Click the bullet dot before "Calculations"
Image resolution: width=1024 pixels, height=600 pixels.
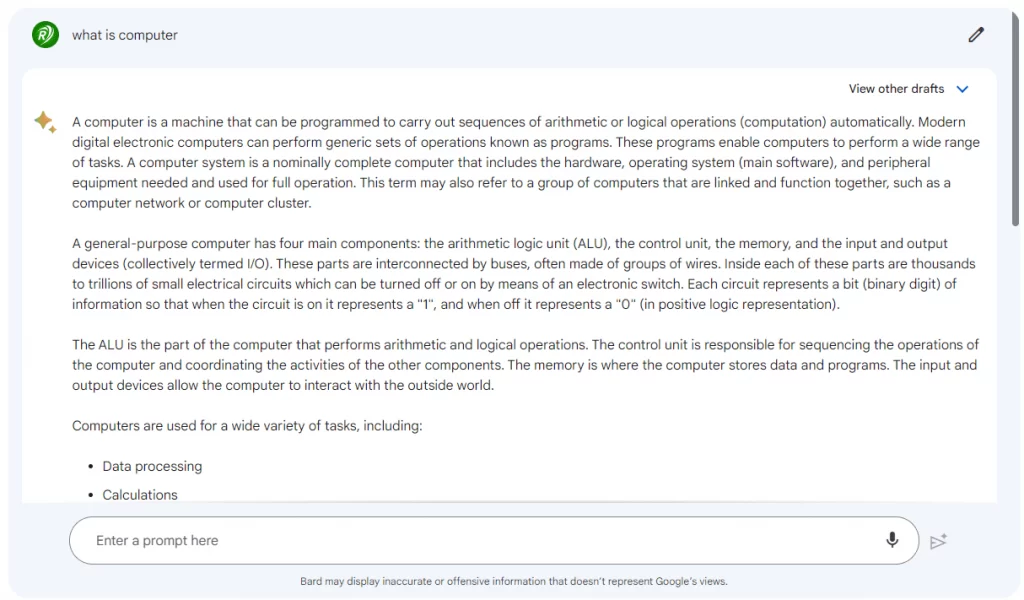point(89,495)
